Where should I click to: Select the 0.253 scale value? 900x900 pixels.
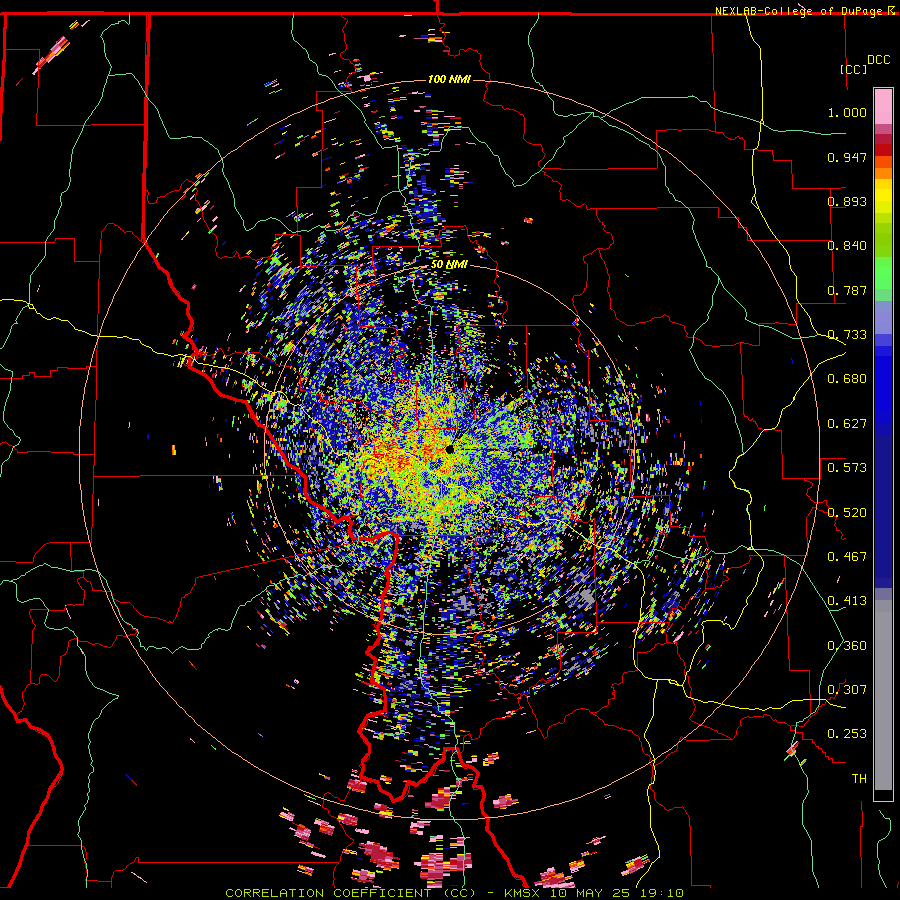pos(847,734)
